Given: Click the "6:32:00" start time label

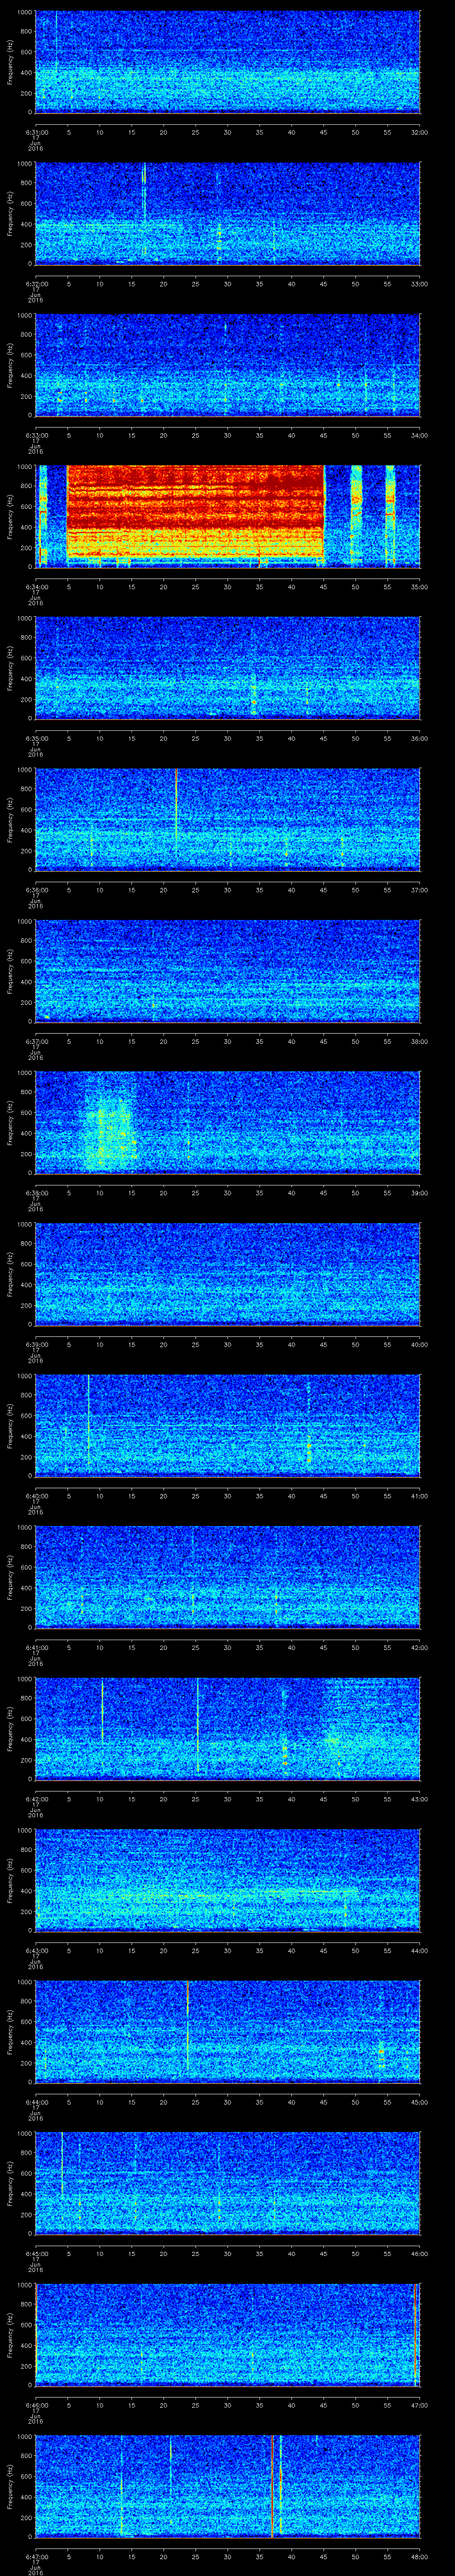Looking at the screenshot, I should [36, 284].
